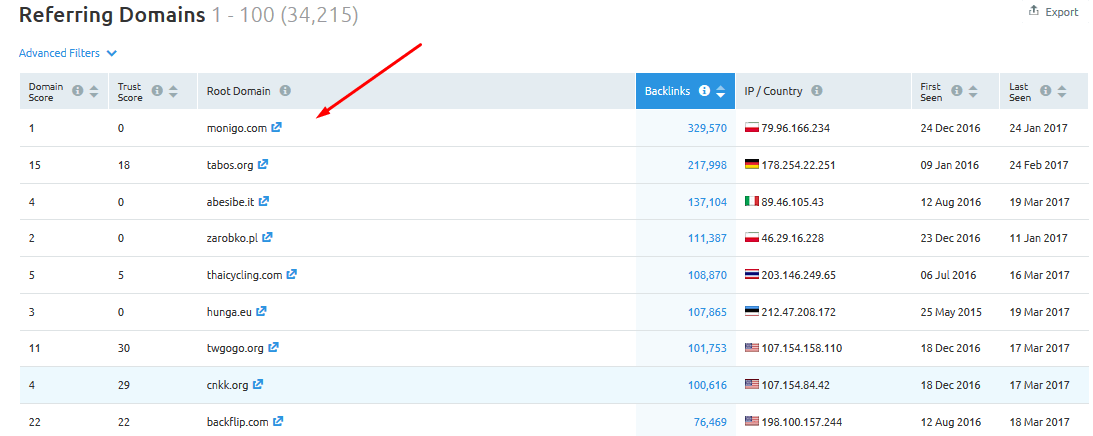The height and width of the screenshot is (436, 1093).
Task: Sort table by Last Seen arrows
Action: [x=1062, y=91]
